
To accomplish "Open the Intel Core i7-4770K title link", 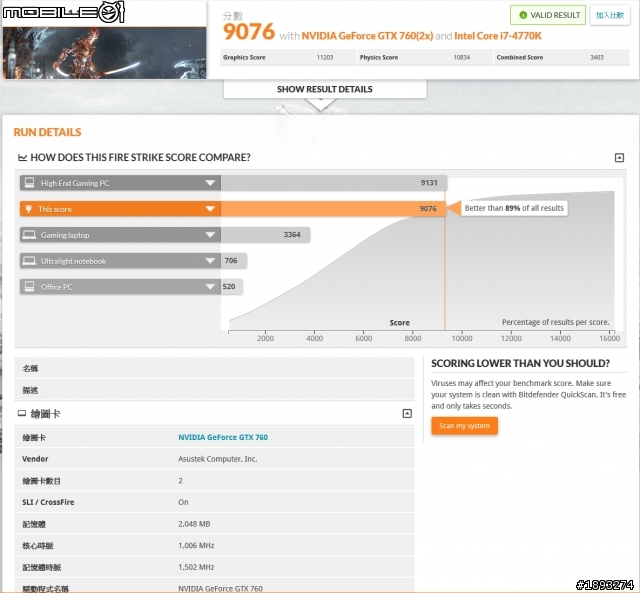I will [498, 36].
